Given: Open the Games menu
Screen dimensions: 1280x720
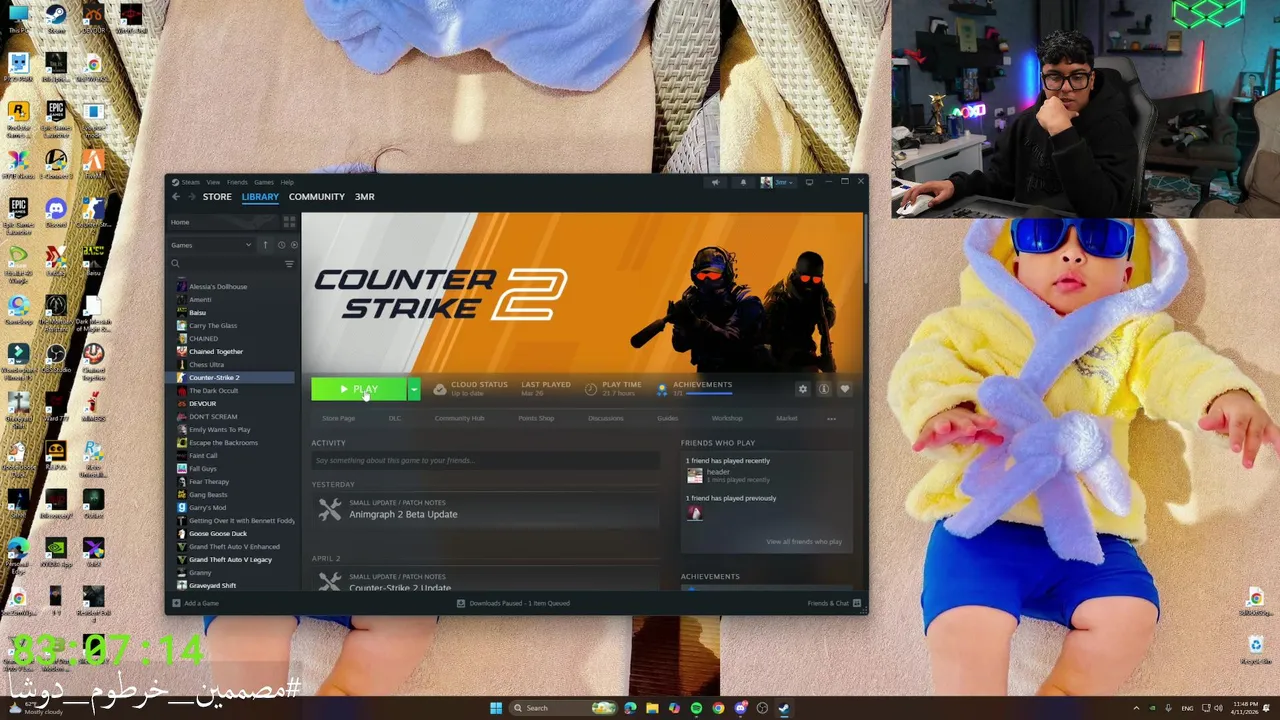Looking at the screenshot, I should [264, 182].
